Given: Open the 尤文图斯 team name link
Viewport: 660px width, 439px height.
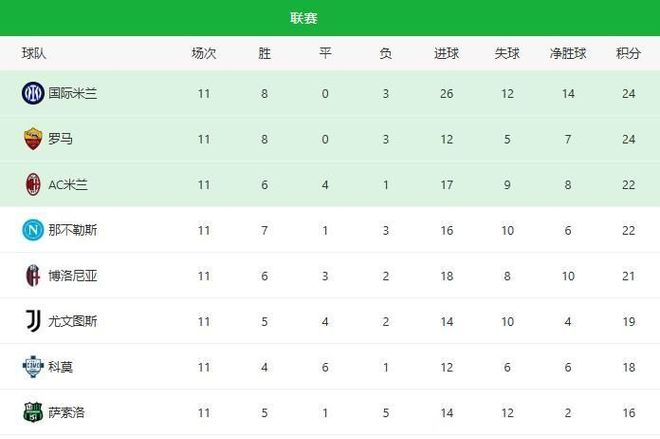Looking at the screenshot, I should [x=73, y=321].
